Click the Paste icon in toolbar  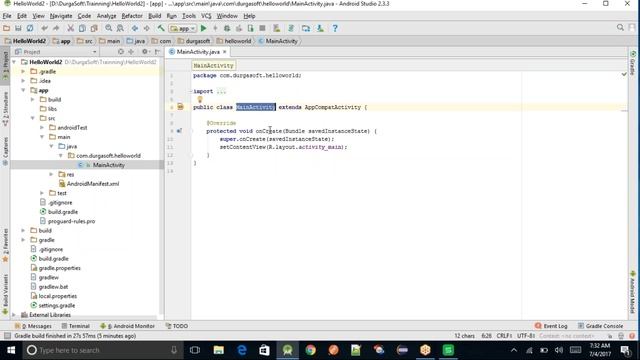[x=94, y=28]
